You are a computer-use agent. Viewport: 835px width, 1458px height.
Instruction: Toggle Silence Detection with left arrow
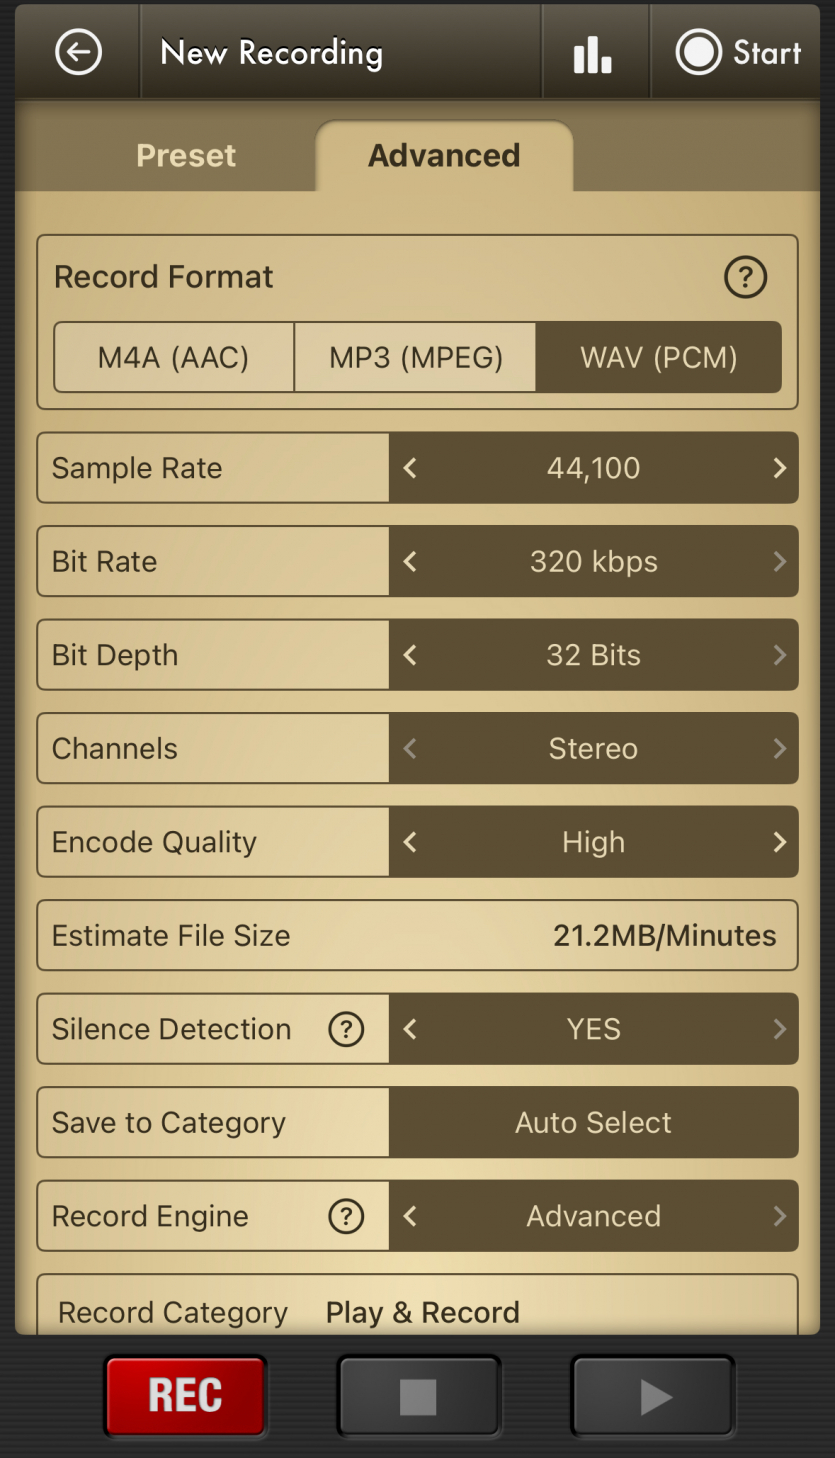pos(410,1029)
